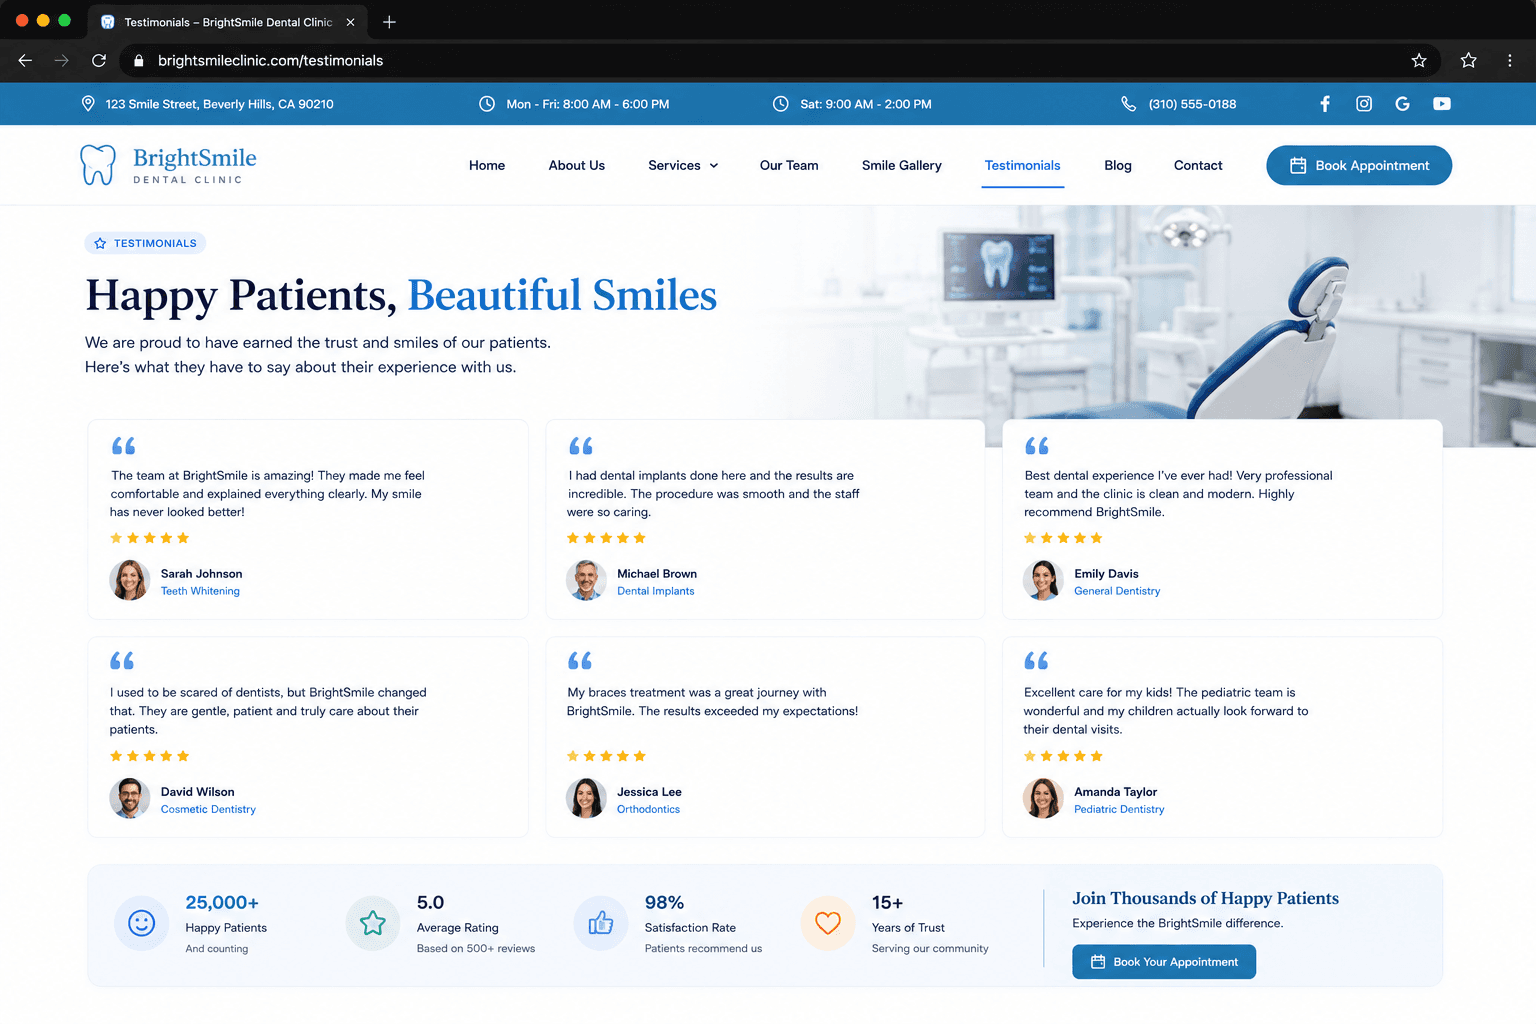Click the heart icon beside Years of Trust
Viewport: 1536px width, 1024px height.
point(828,923)
